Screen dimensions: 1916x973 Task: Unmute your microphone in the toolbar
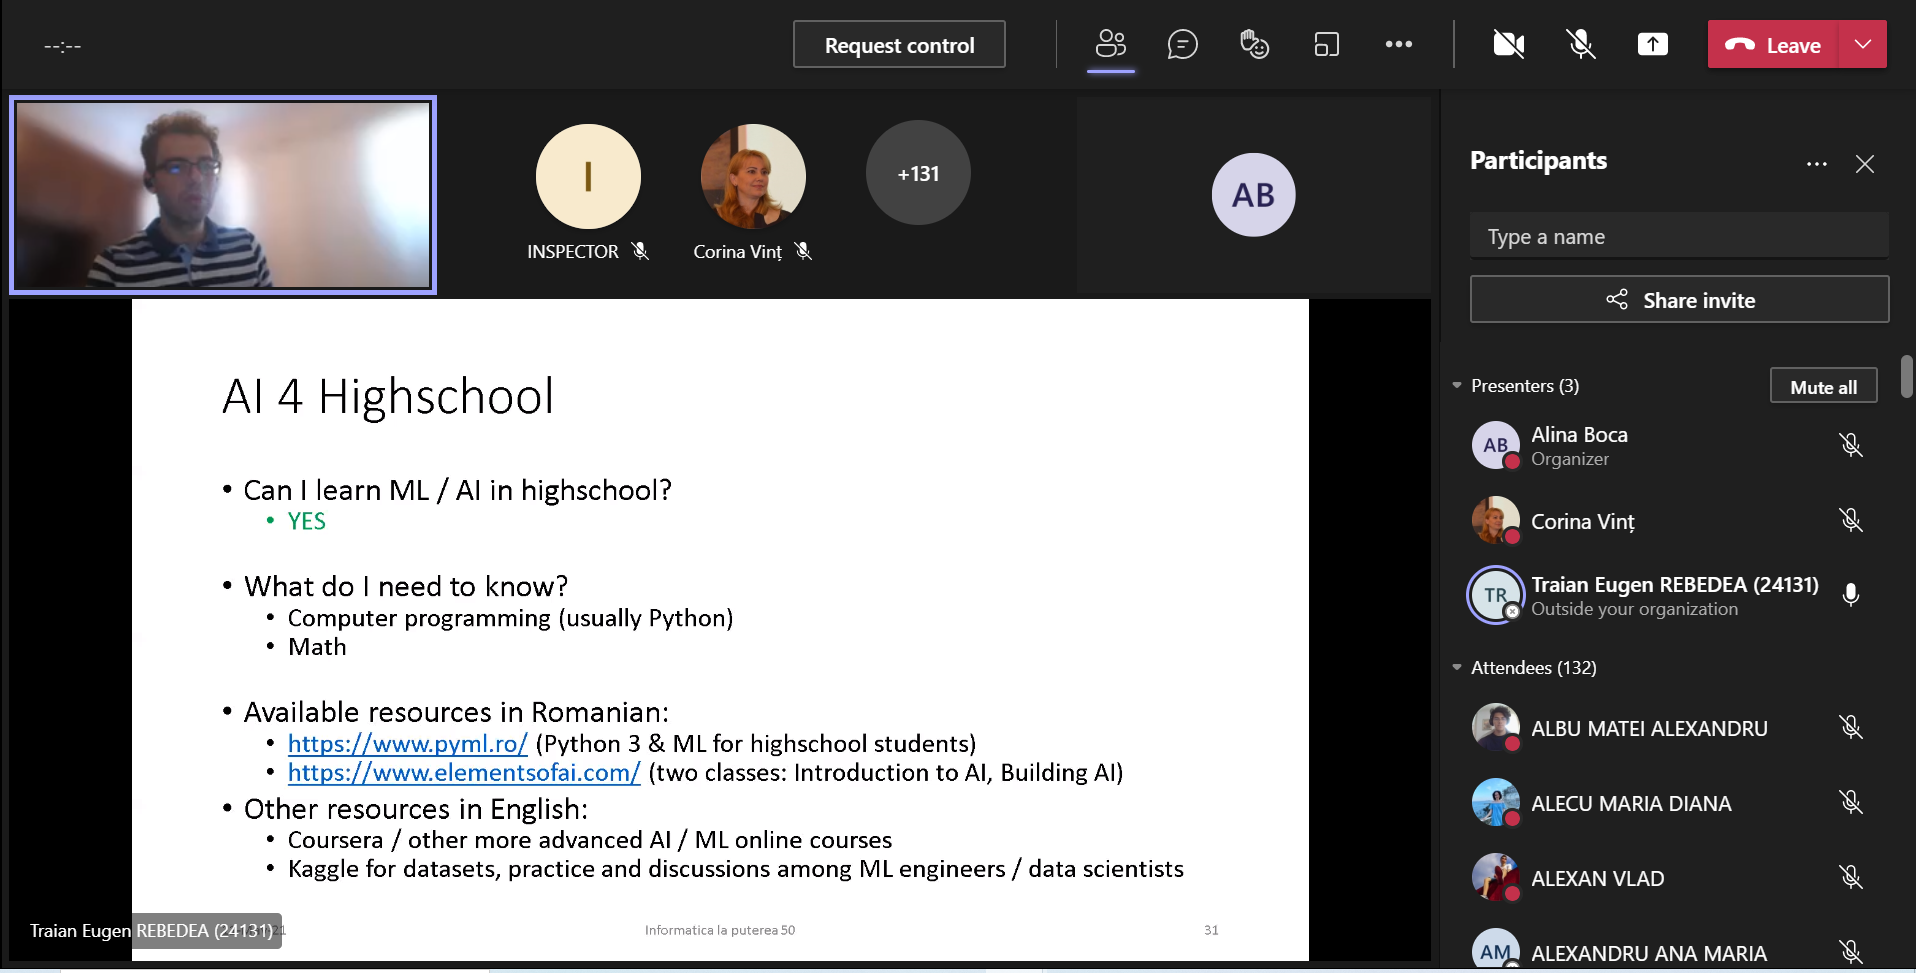click(x=1580, y=45)
